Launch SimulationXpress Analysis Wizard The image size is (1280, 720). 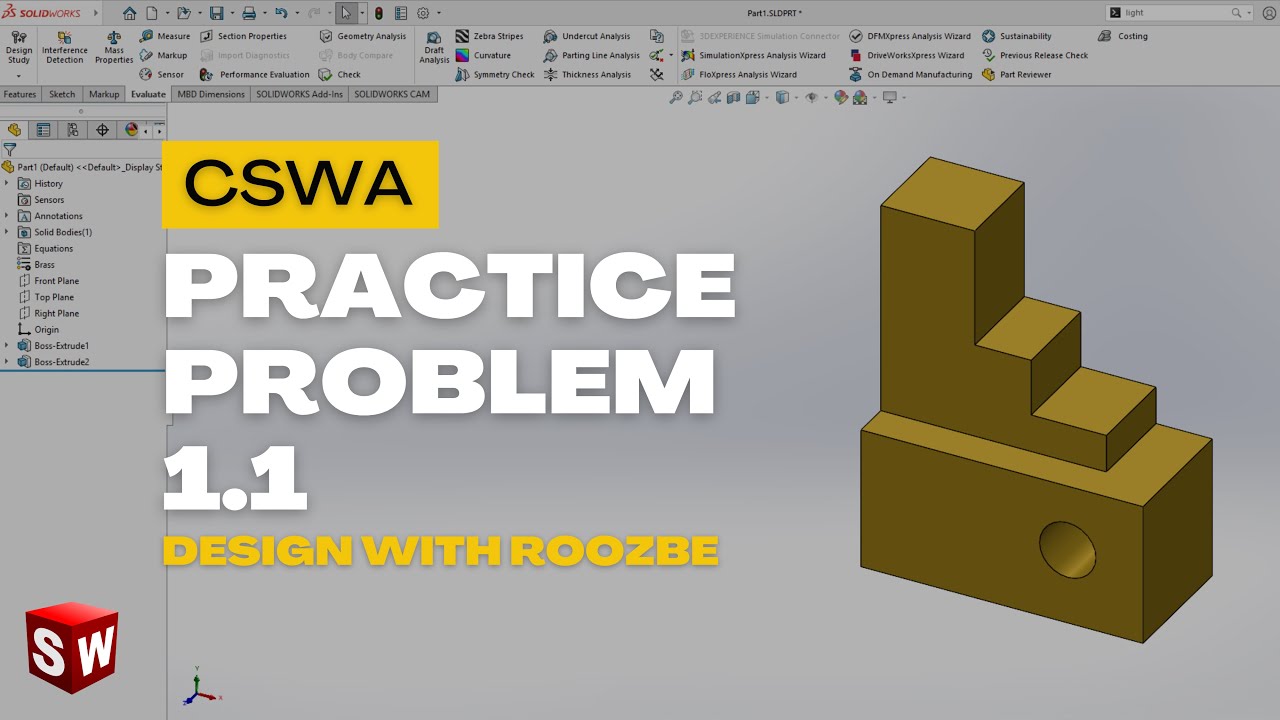(x=753, y=55)
